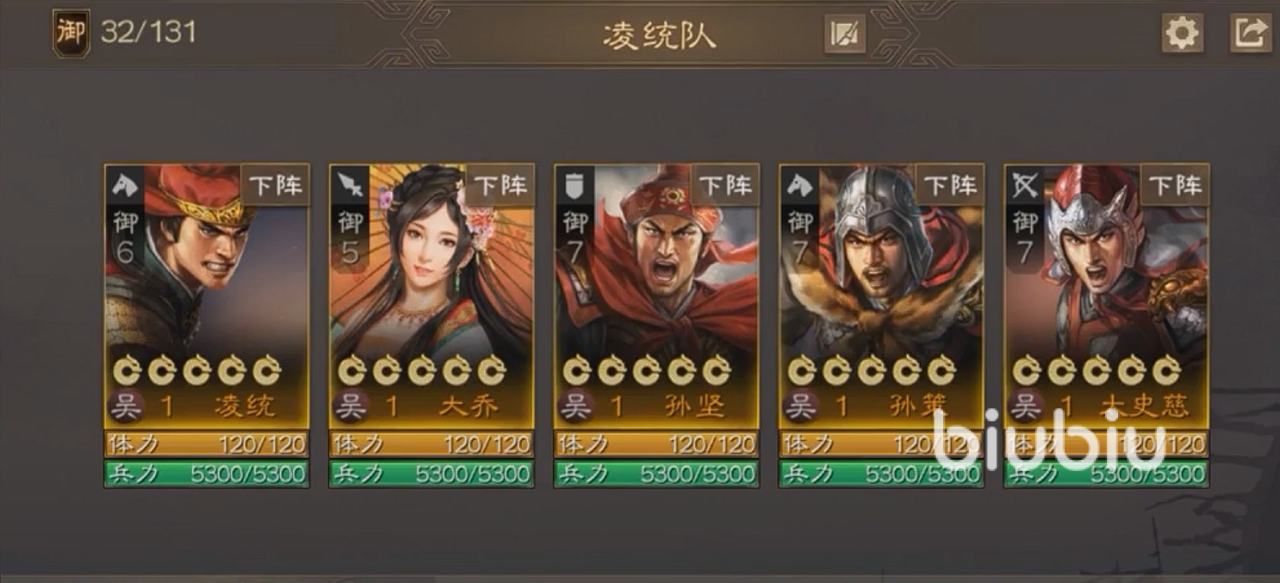1280x583 pixels.
Task: Remove 孙策 with 下阵 button
Action: 950,185
